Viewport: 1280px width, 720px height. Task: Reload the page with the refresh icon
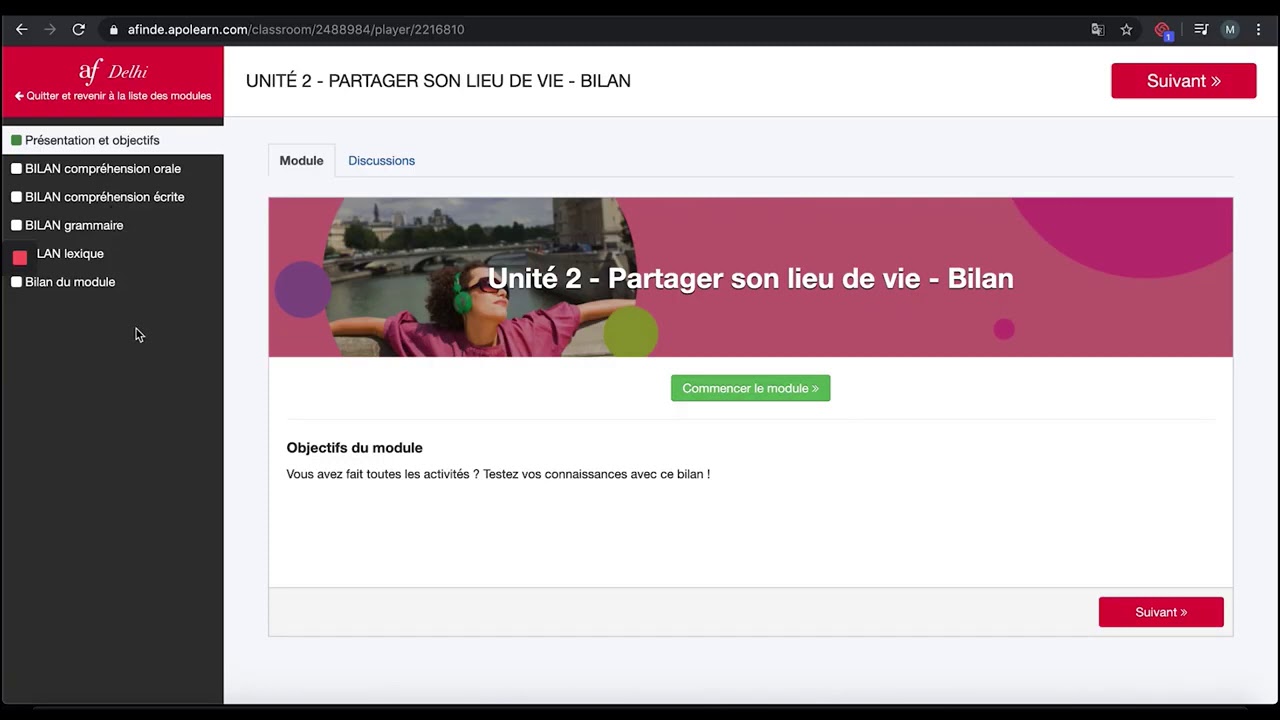[78, 30]
